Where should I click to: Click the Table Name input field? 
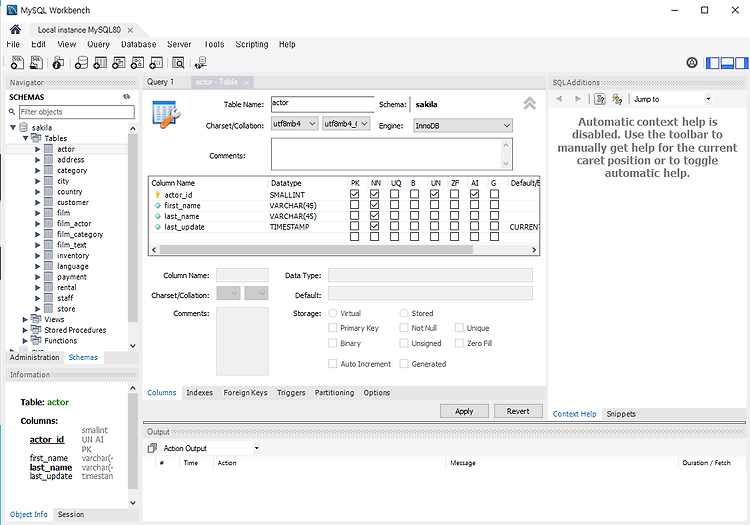pyautogui.click(x=322, y=104)
